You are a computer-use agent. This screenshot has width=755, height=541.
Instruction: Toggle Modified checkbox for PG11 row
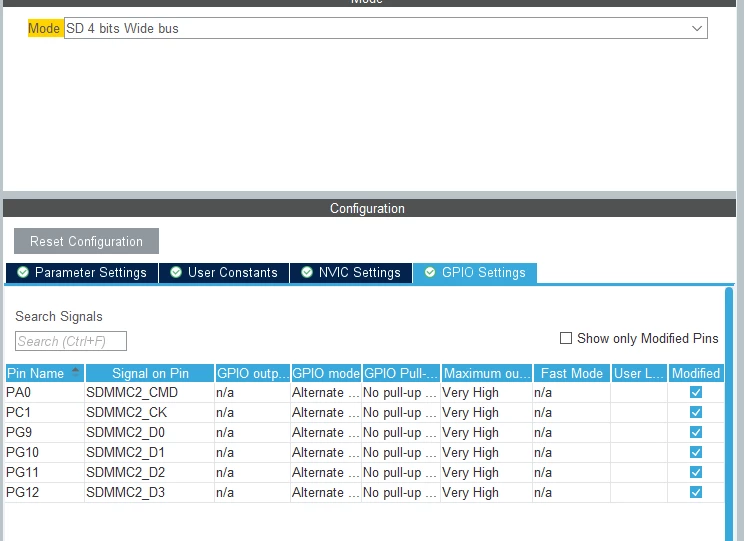[x=696, y=472]
